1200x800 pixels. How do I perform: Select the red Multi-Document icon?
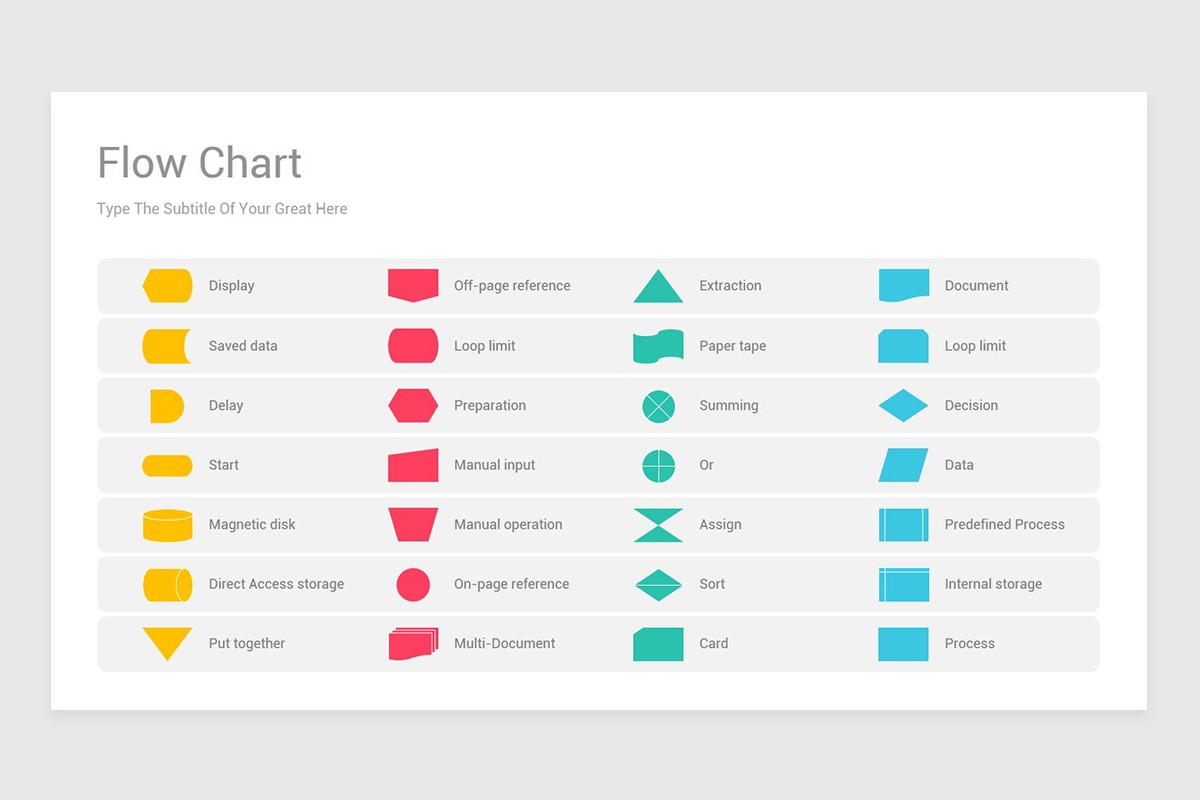pos(413,644)
